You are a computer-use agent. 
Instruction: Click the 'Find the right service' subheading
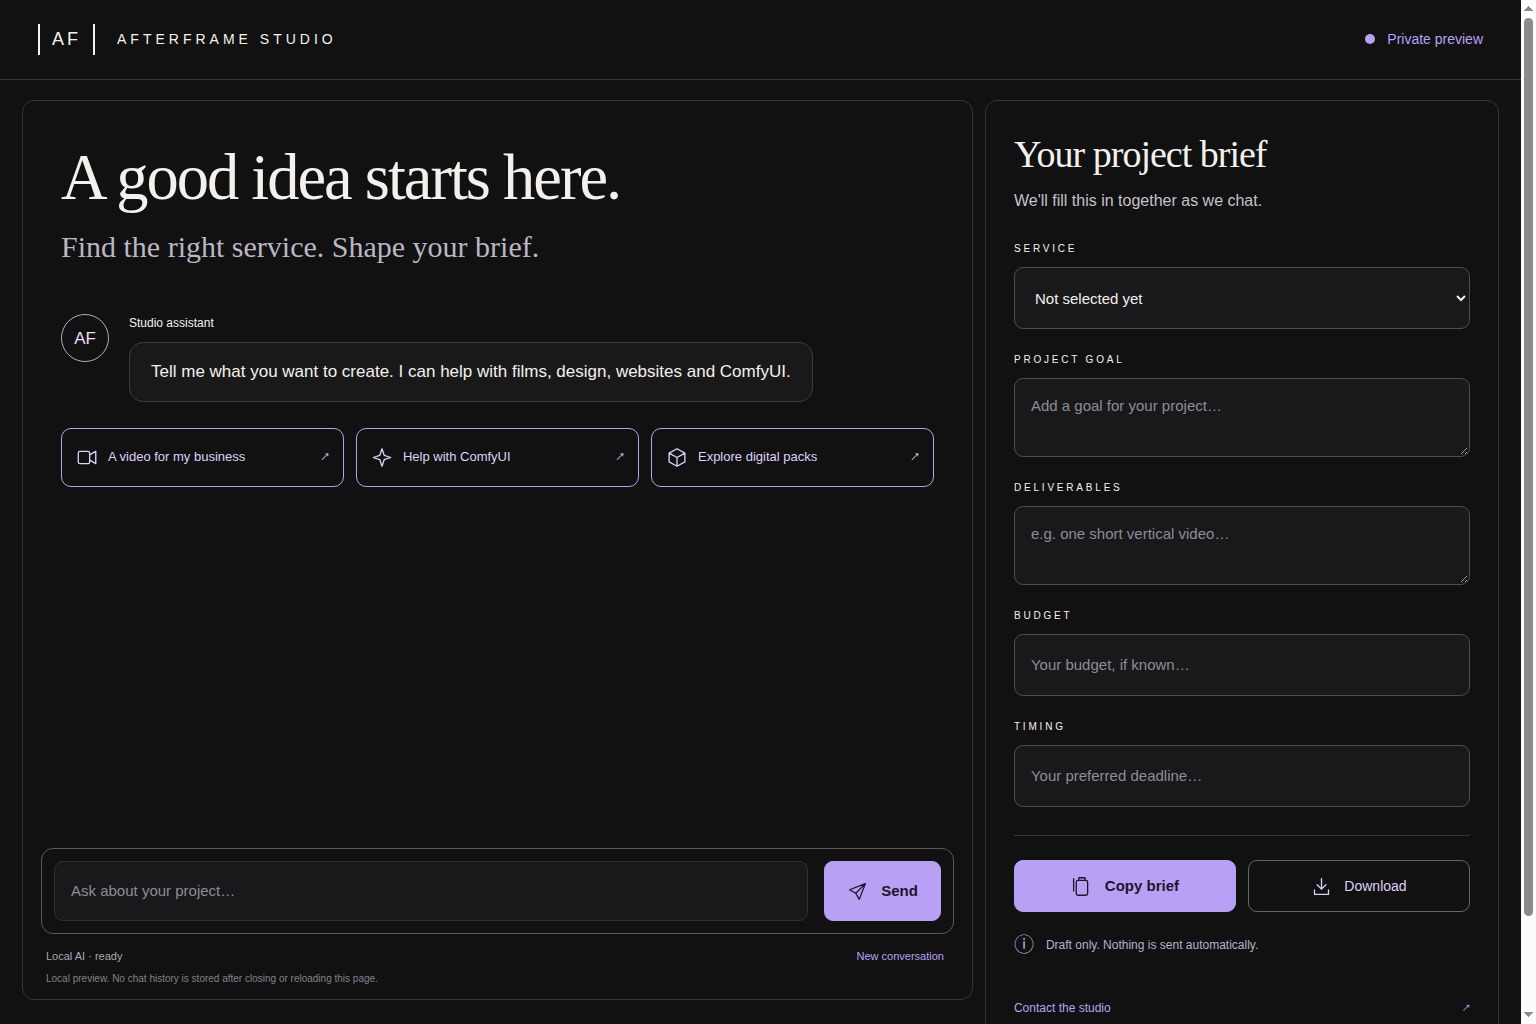[300, 247]
